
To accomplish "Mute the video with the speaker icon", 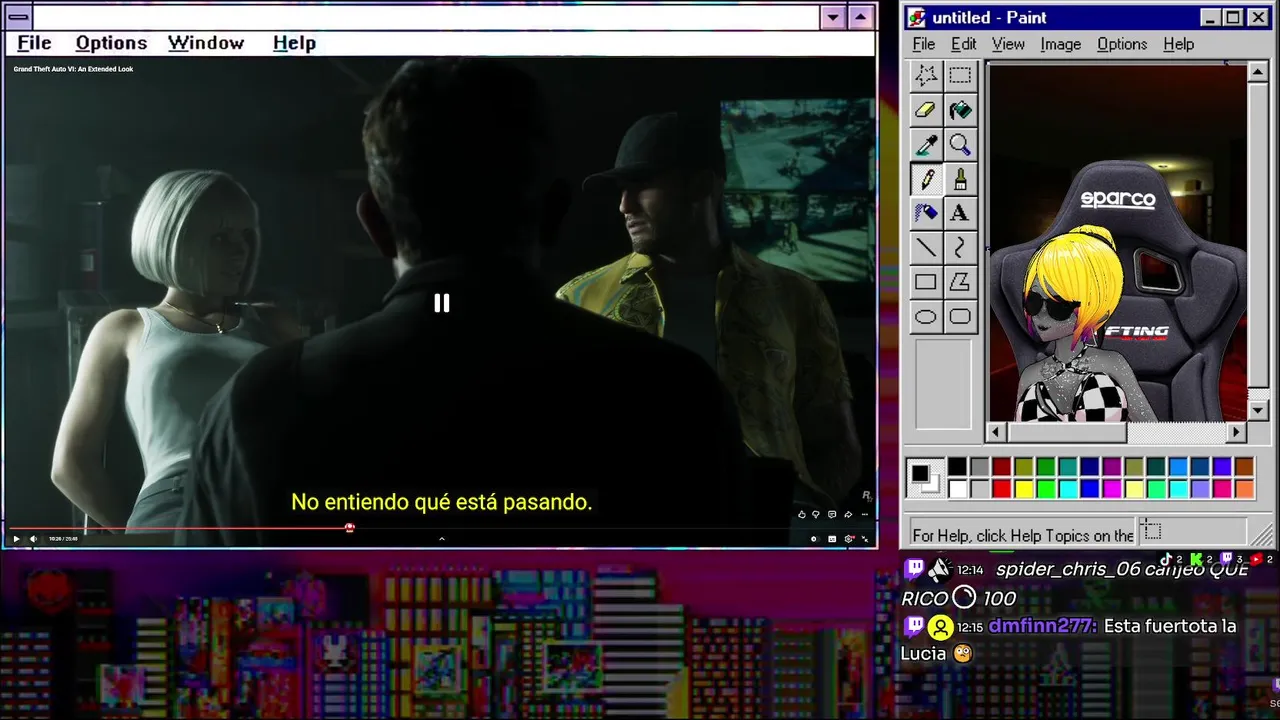I will tap(33, 539).
